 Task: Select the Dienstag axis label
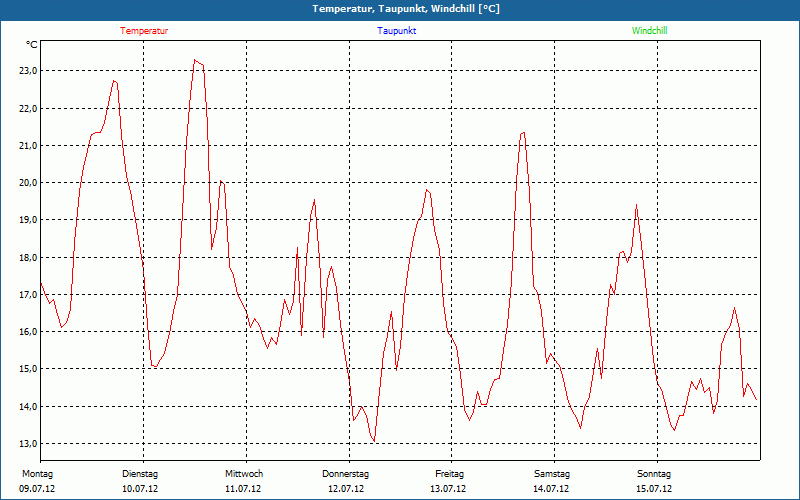[140, 474]
